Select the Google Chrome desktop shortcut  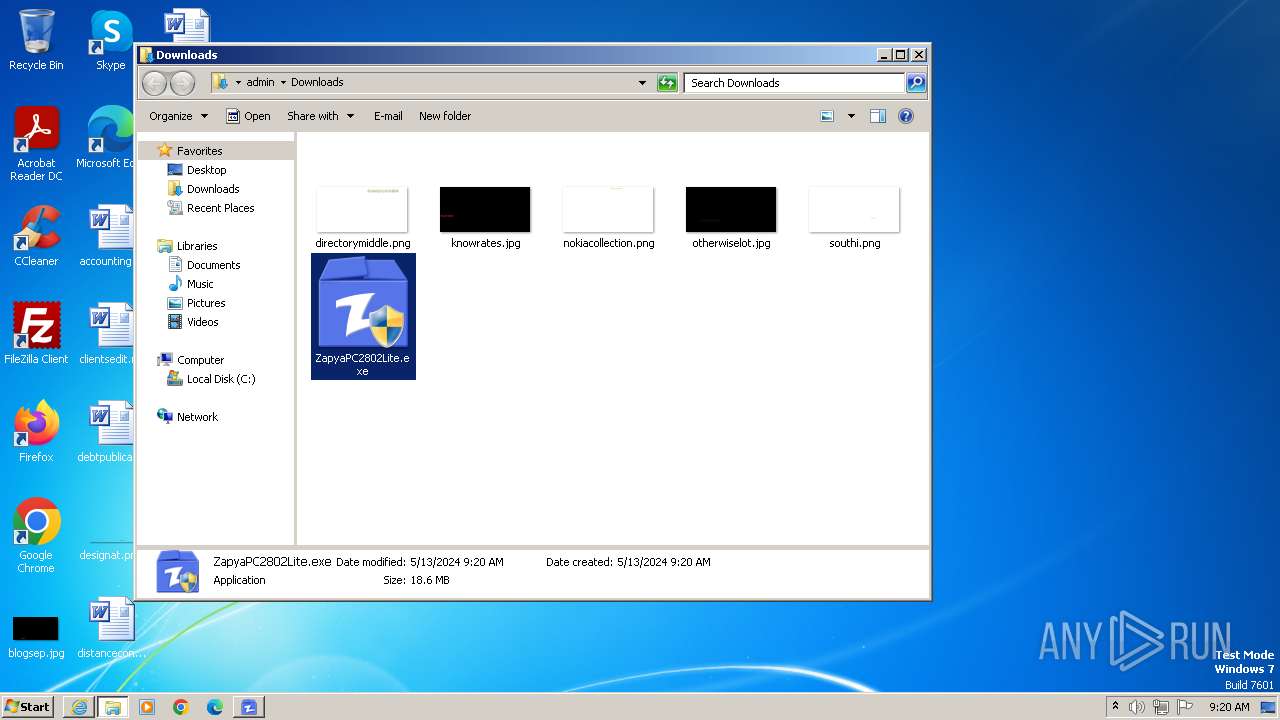36,536
